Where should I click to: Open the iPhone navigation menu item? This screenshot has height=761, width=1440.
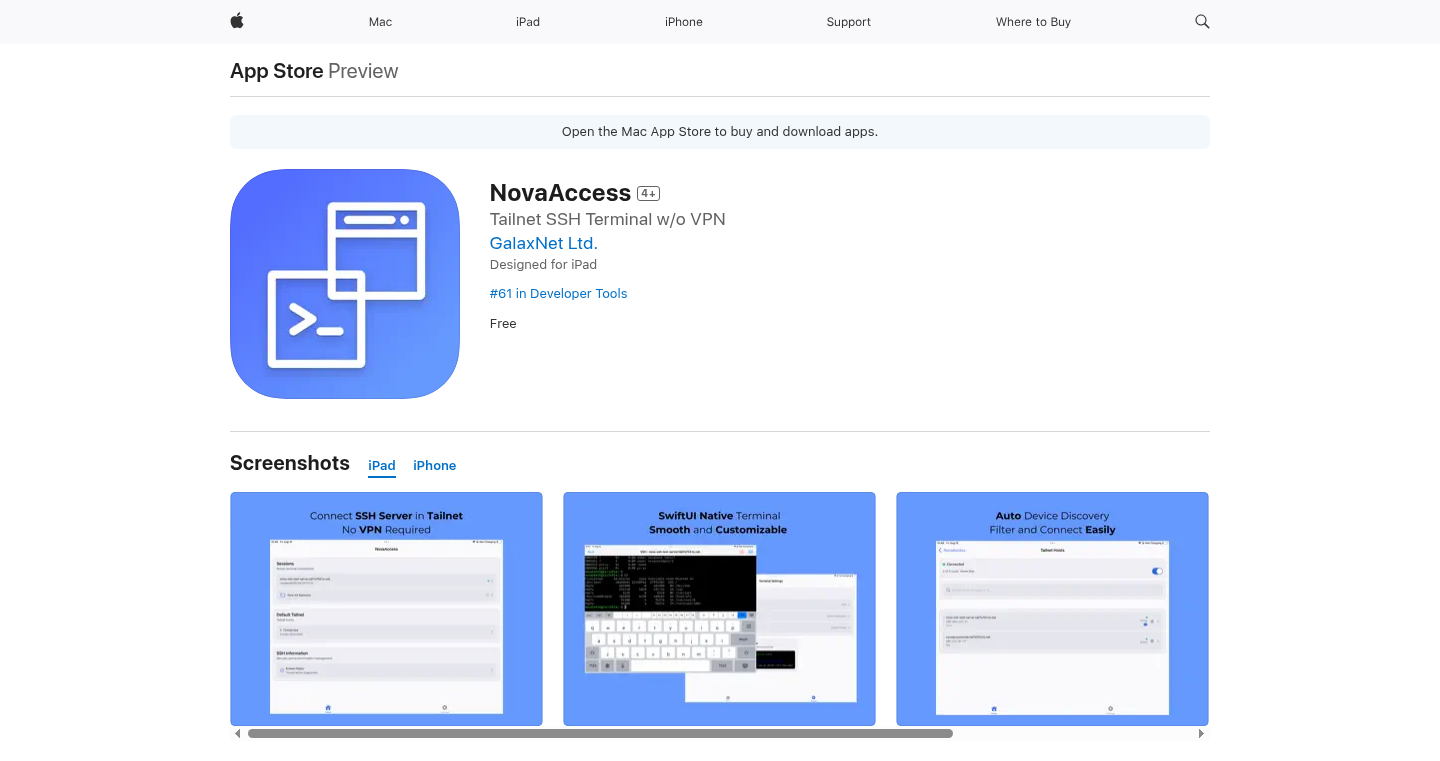[x=684, y=22]
